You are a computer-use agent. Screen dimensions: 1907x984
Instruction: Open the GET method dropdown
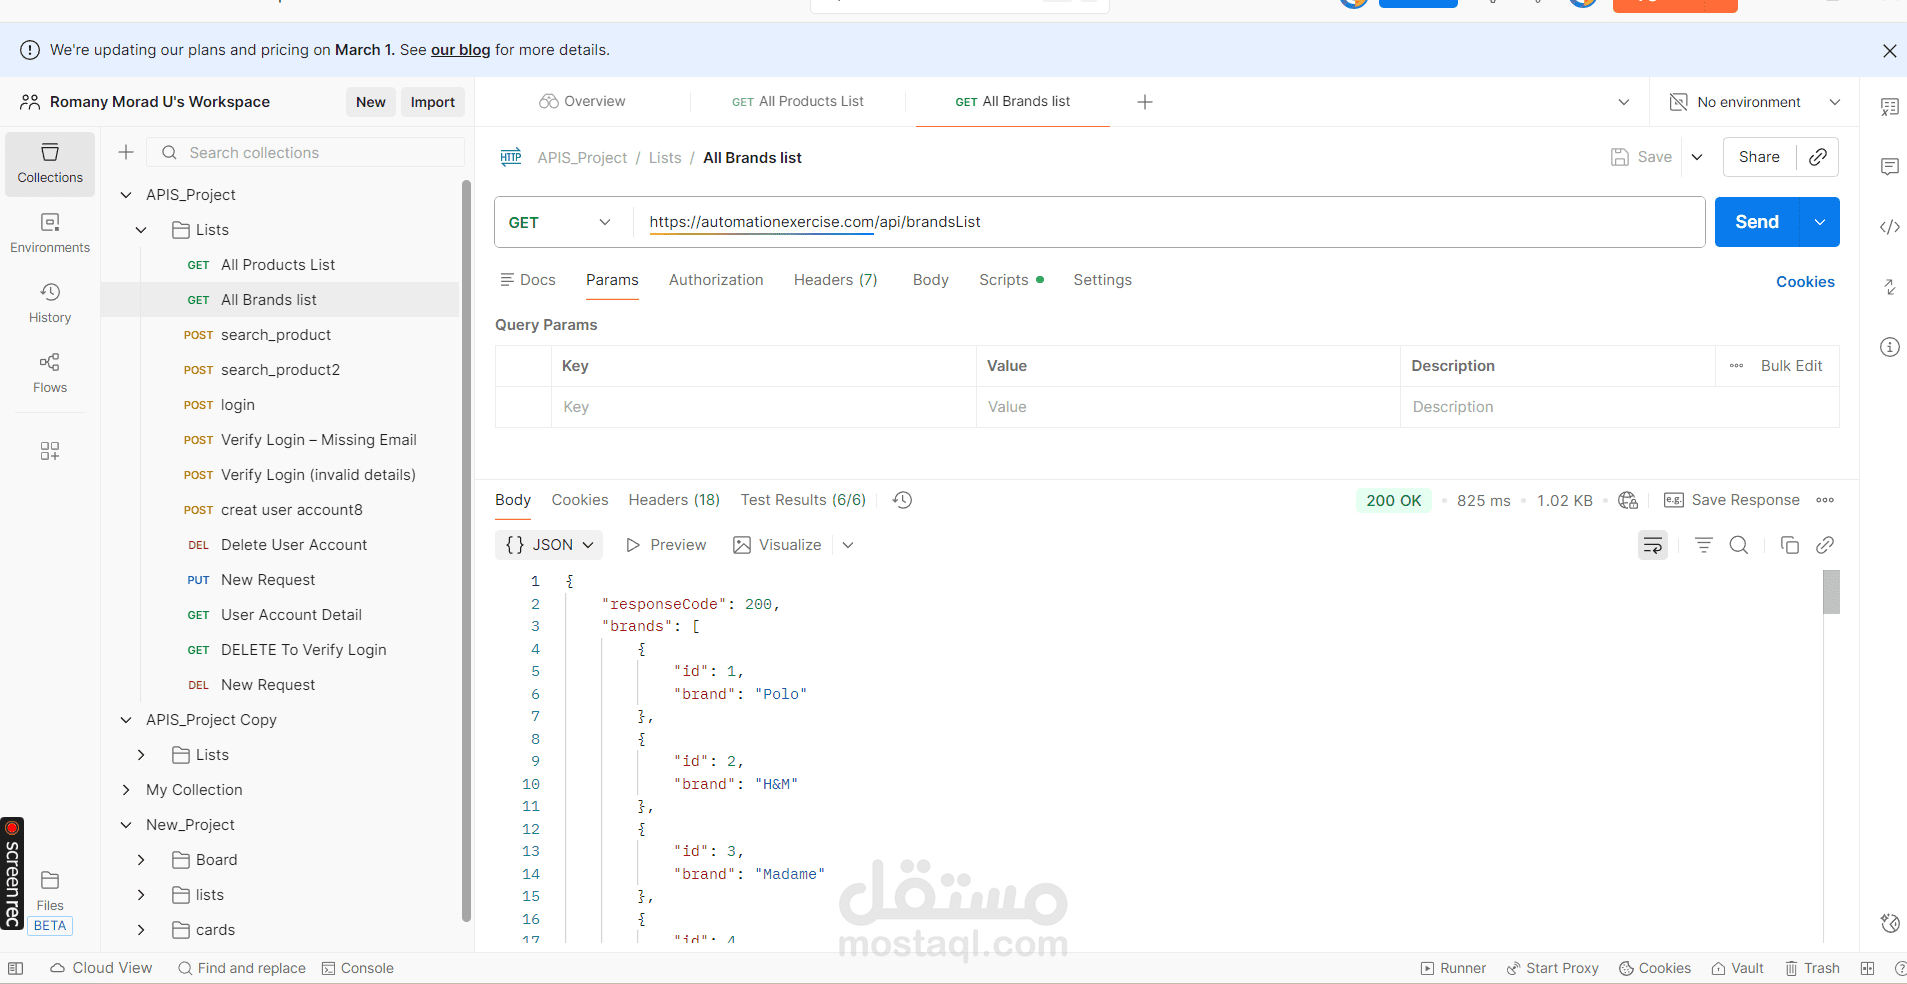point(560,222)
